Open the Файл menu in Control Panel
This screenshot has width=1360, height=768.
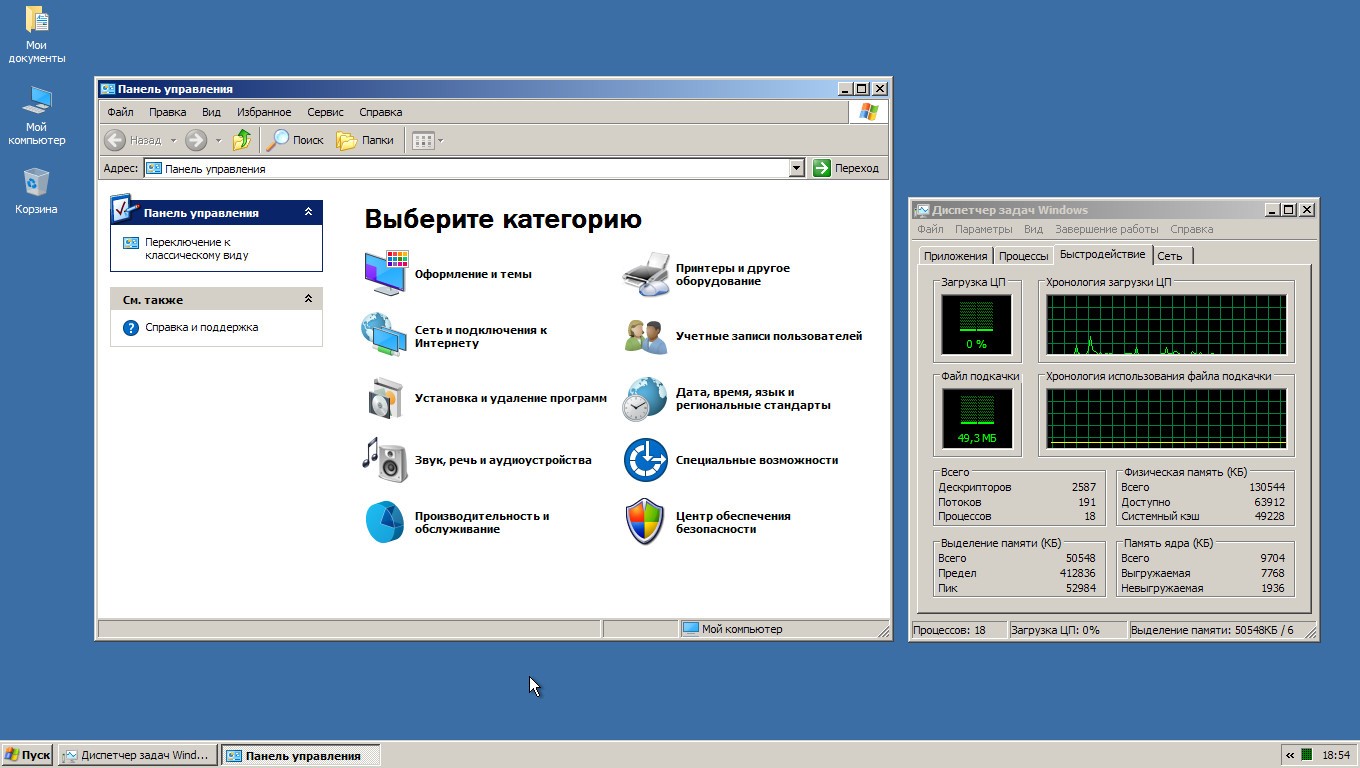(x=120, y=112)
